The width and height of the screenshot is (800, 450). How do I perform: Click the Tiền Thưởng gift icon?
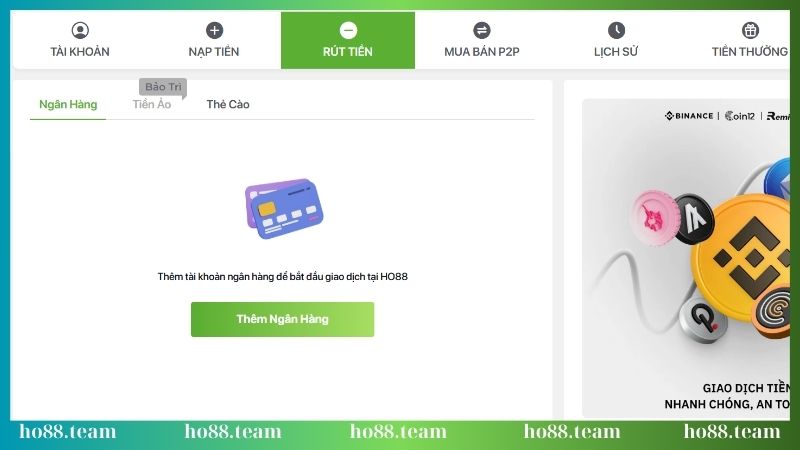pos(750,30)
